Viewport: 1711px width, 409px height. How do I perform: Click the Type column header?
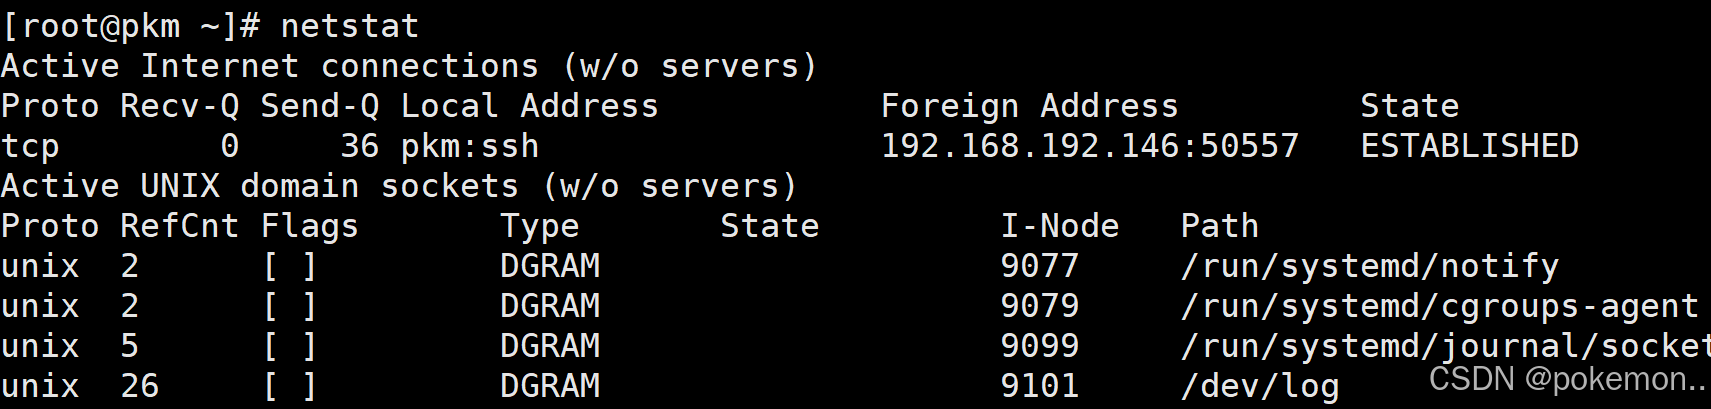(540, 227)
